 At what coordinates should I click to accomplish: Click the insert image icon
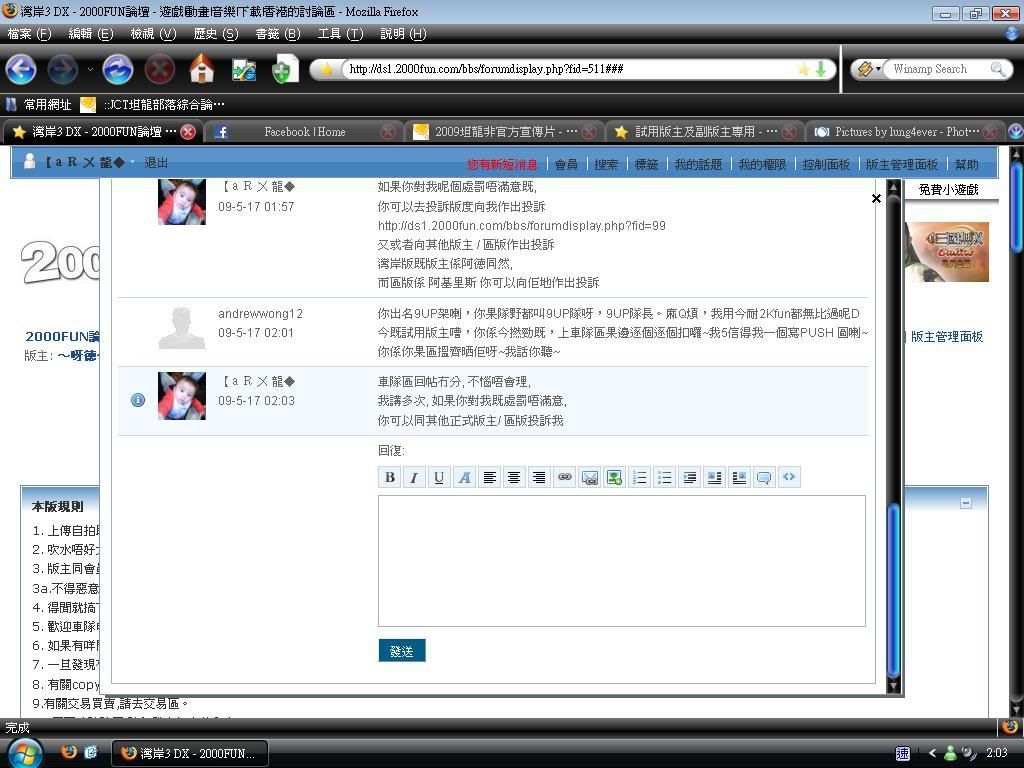point(614,478)
